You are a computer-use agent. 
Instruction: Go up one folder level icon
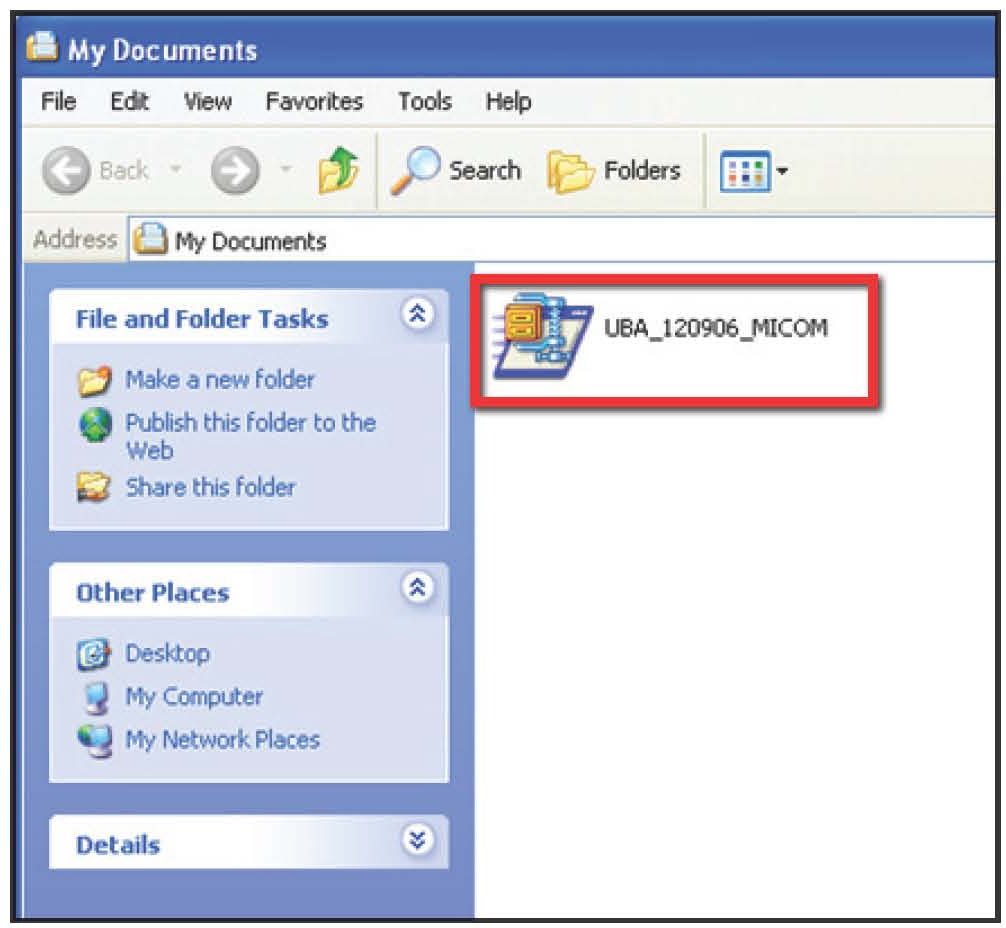tap(338, 170)
